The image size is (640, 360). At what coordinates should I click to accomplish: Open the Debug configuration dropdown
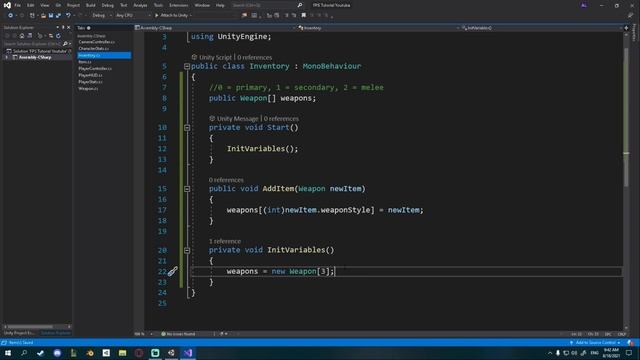click(101, 16)
